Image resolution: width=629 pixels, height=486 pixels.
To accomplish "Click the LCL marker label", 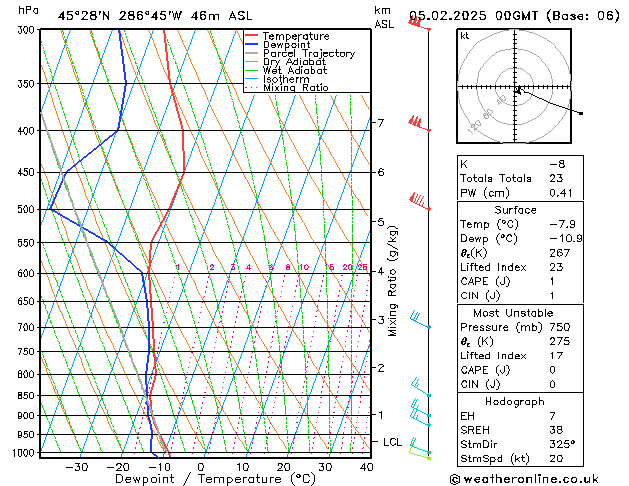I will (392, 442).
